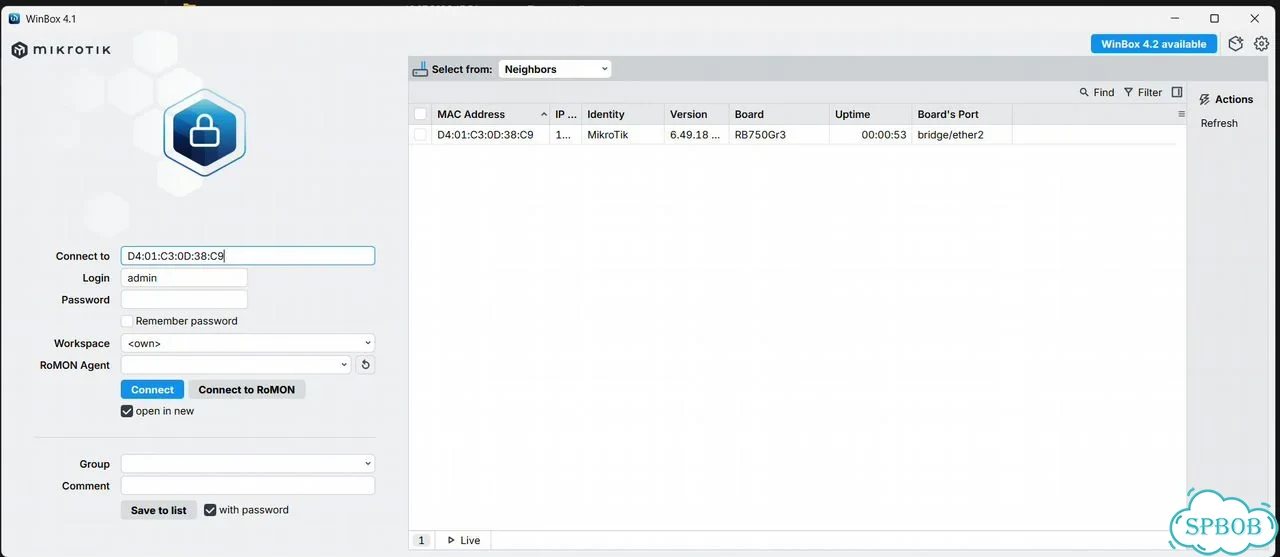Sort by Board's Port column header
This screenshot has height=557, width=1280.
tap(962, 114)
